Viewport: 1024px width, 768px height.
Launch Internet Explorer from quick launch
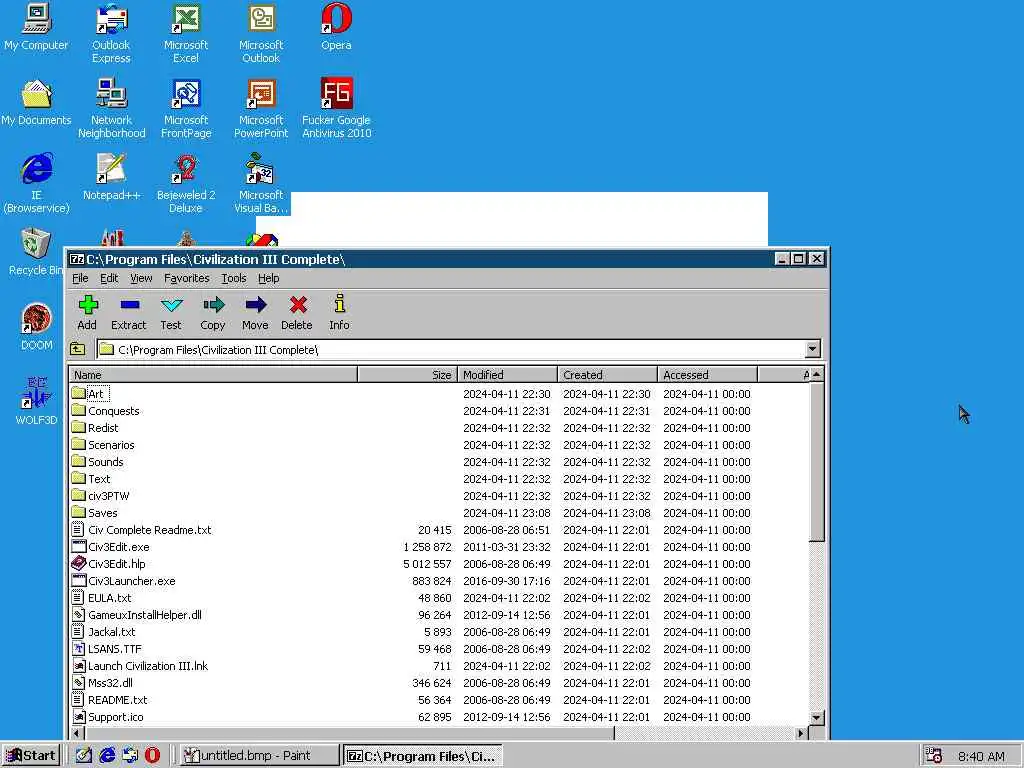point(107,755)
